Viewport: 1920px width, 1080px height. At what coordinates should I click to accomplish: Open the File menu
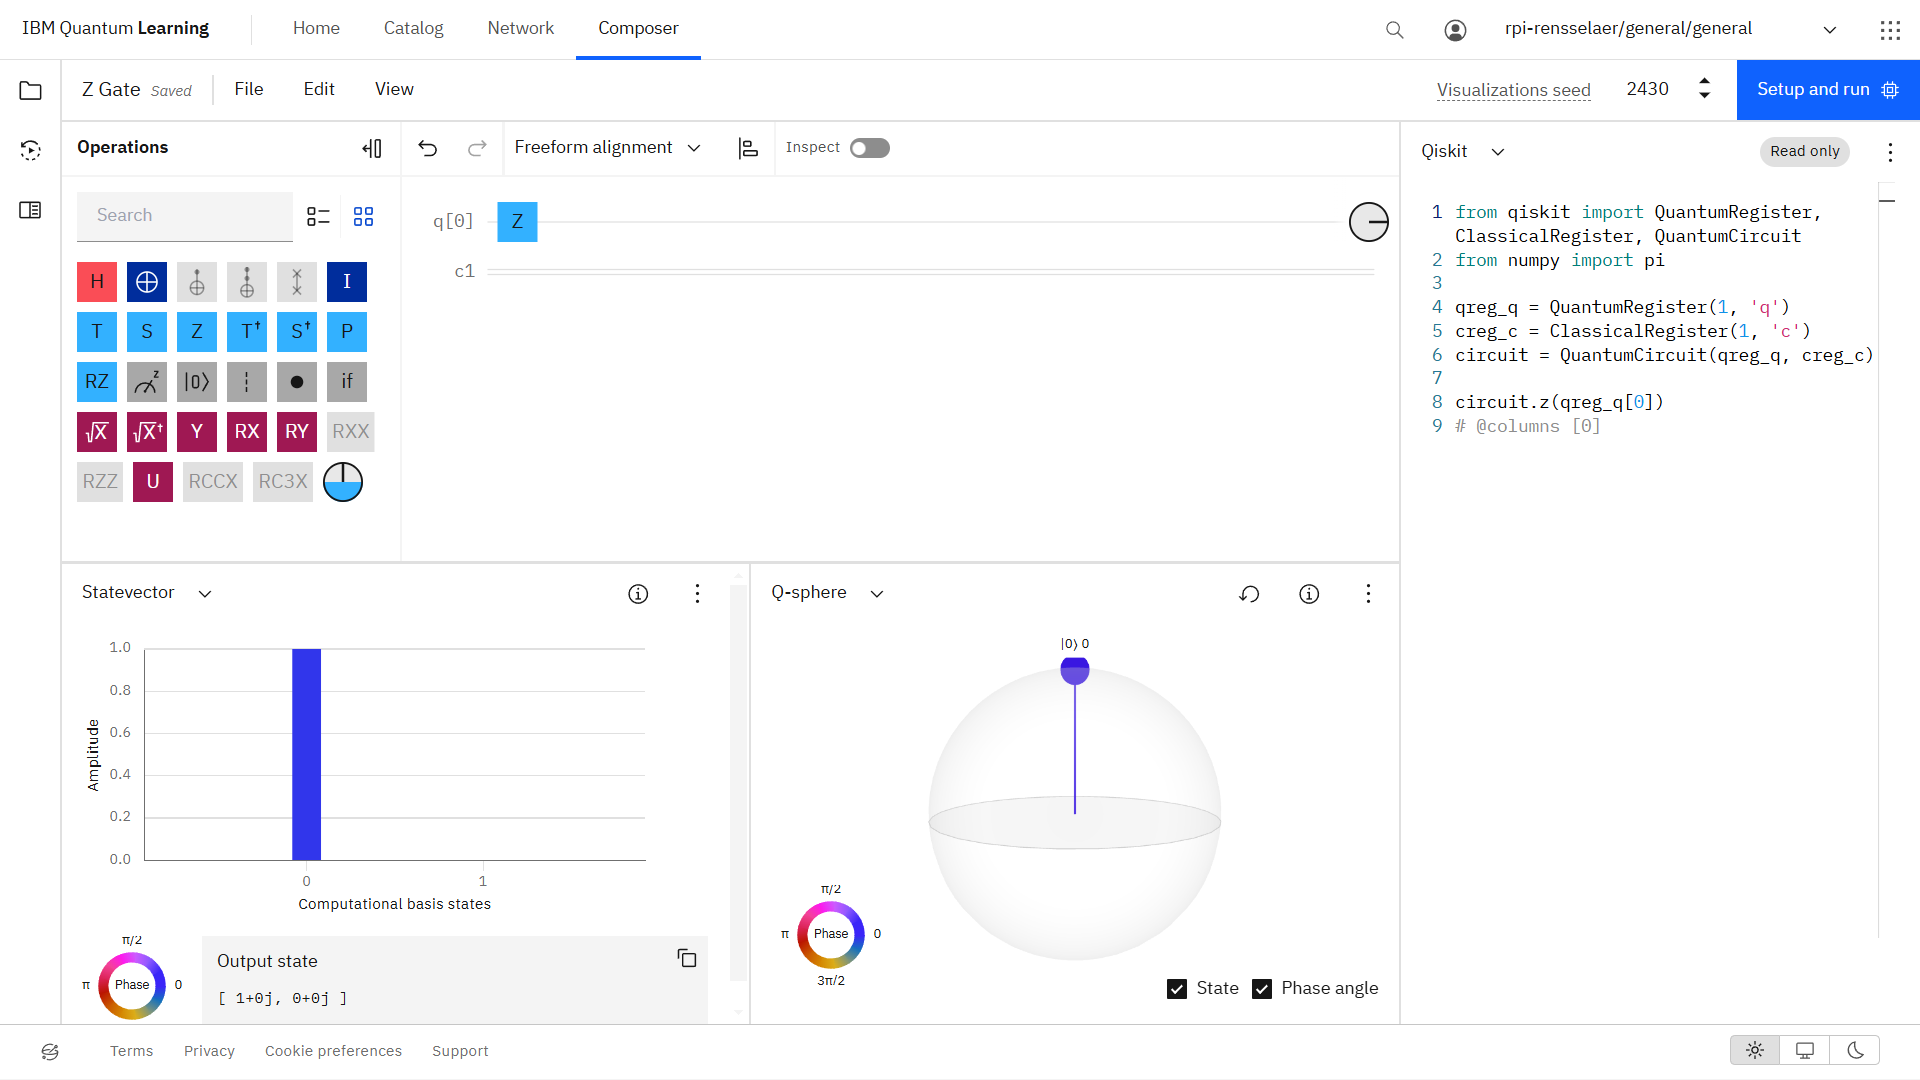click(x=249, y=90)
